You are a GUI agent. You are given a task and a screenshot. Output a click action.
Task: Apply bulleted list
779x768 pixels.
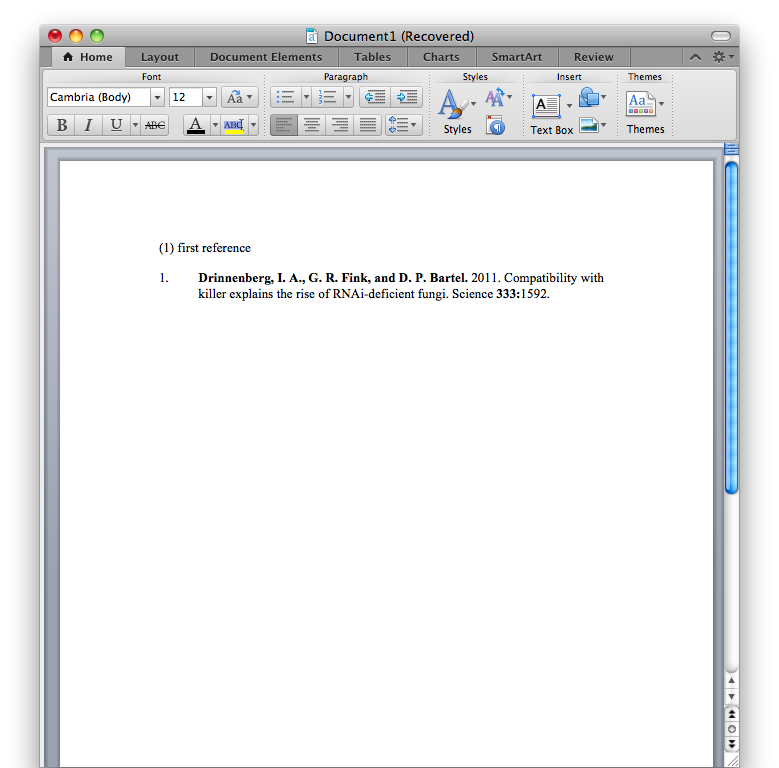tap(285, 97)
